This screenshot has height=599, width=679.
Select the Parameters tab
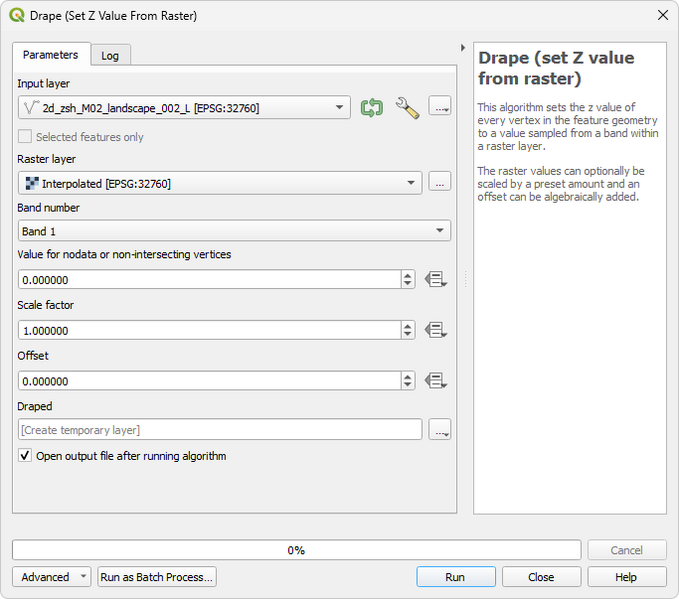point(51,55)
